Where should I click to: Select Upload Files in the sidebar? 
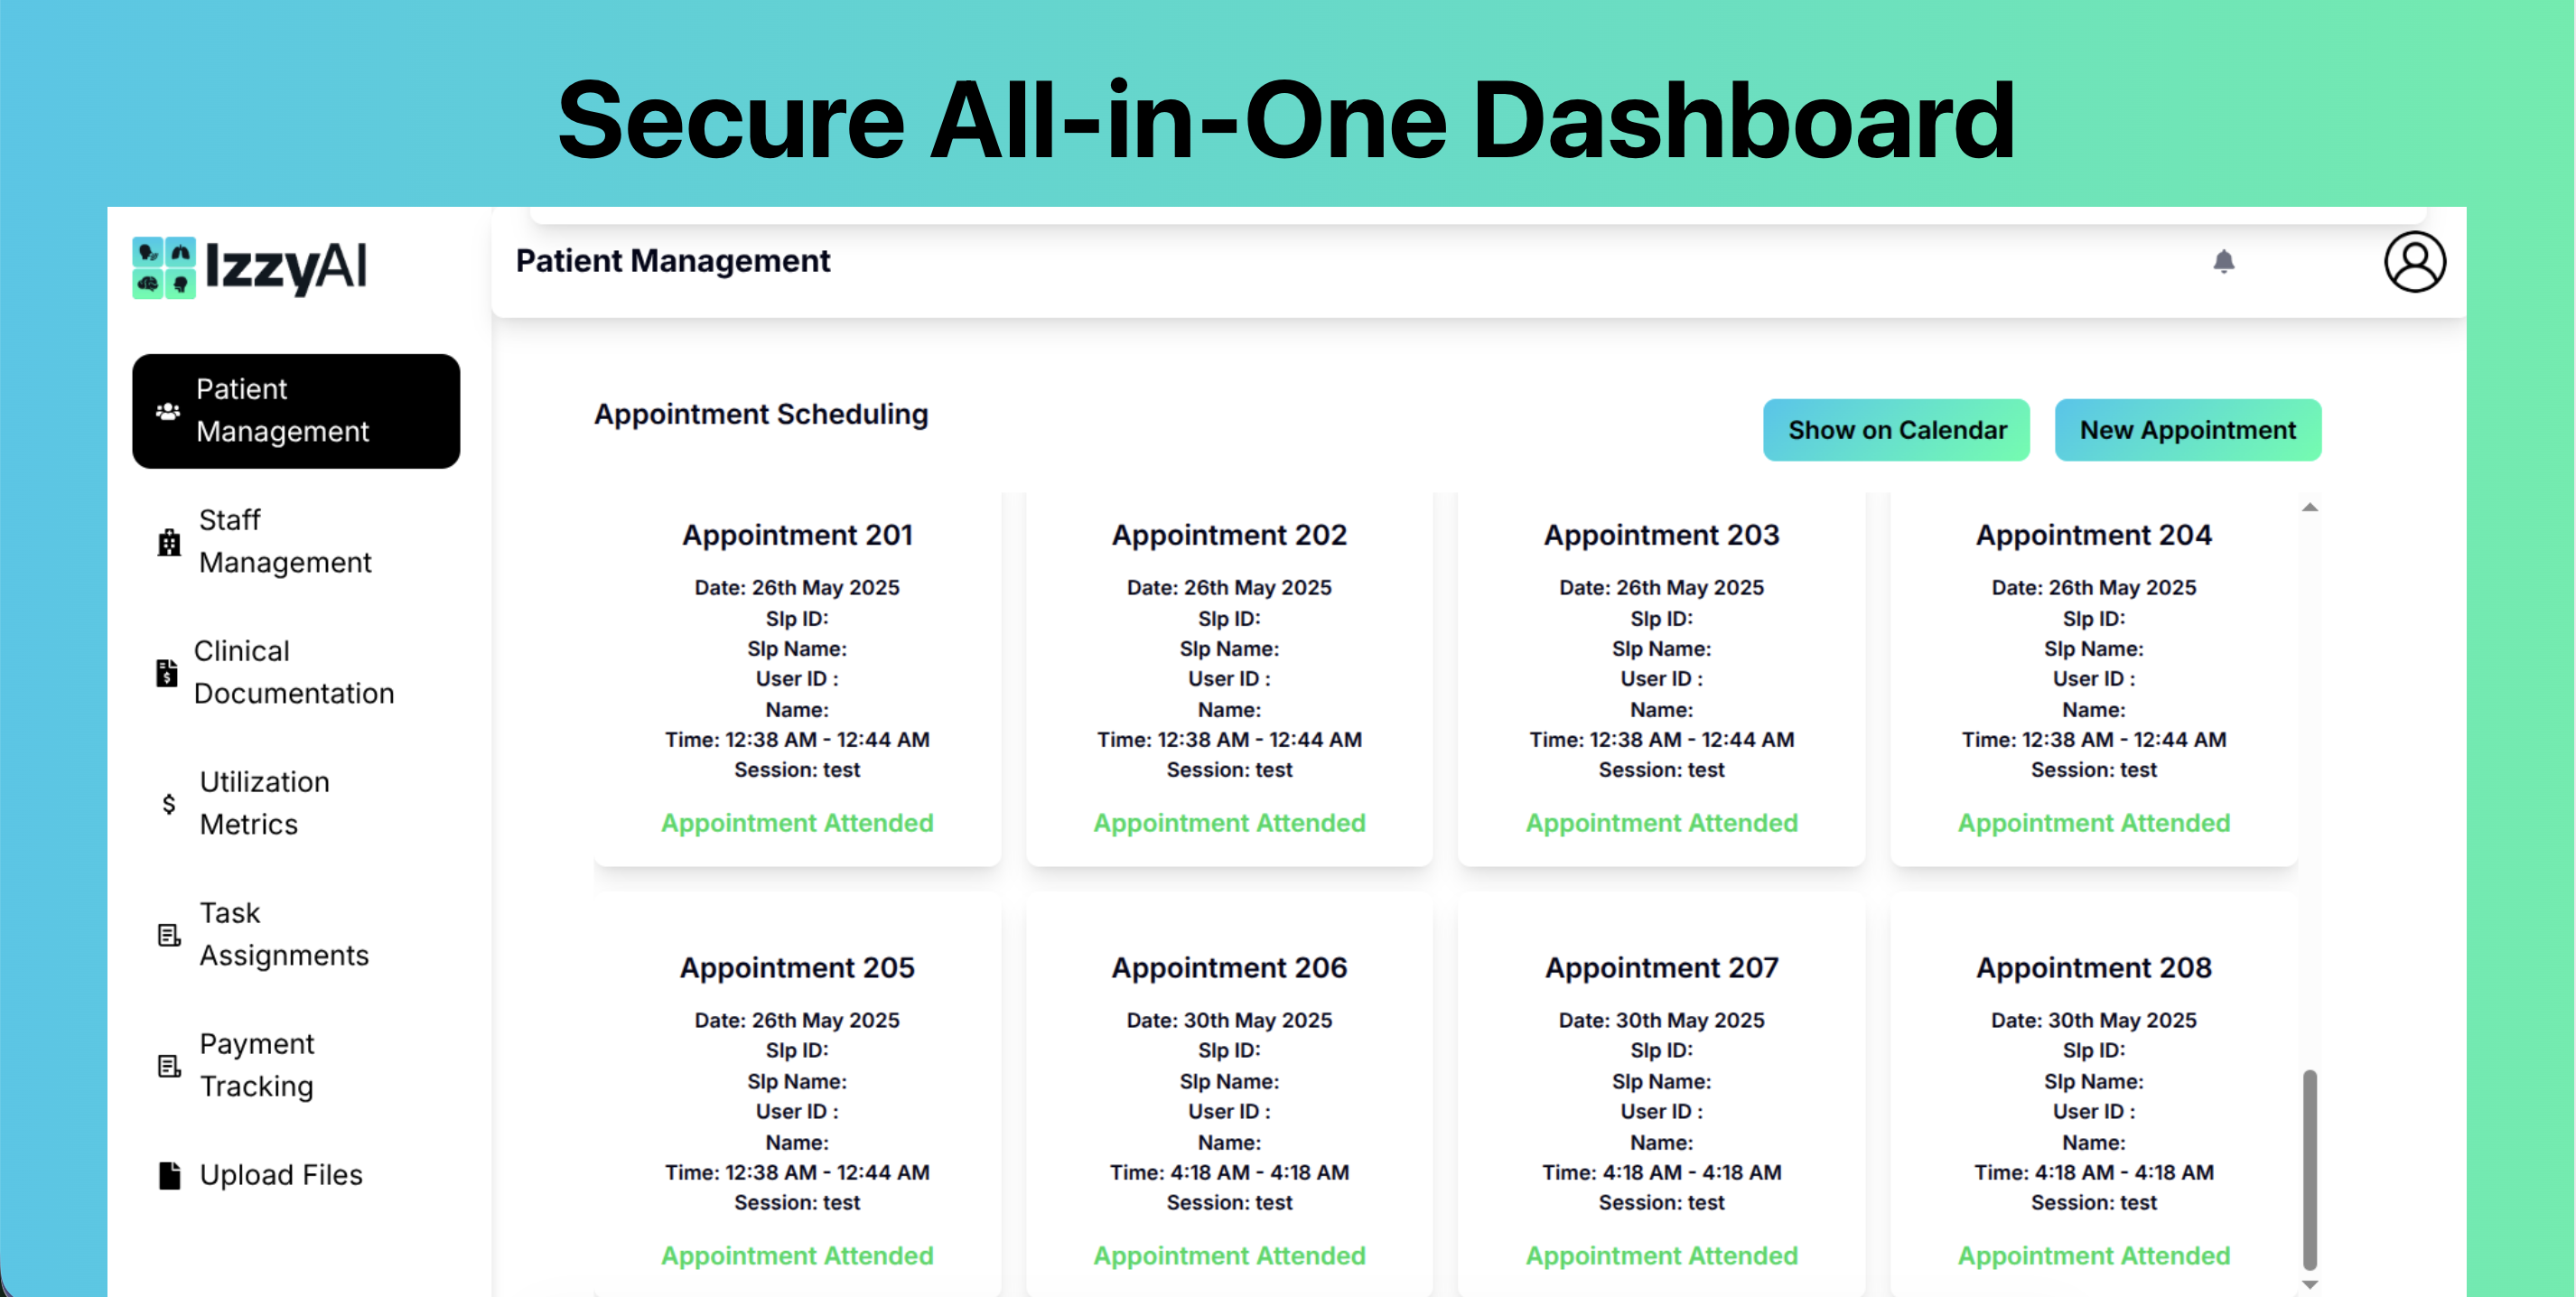point(281,1175)
